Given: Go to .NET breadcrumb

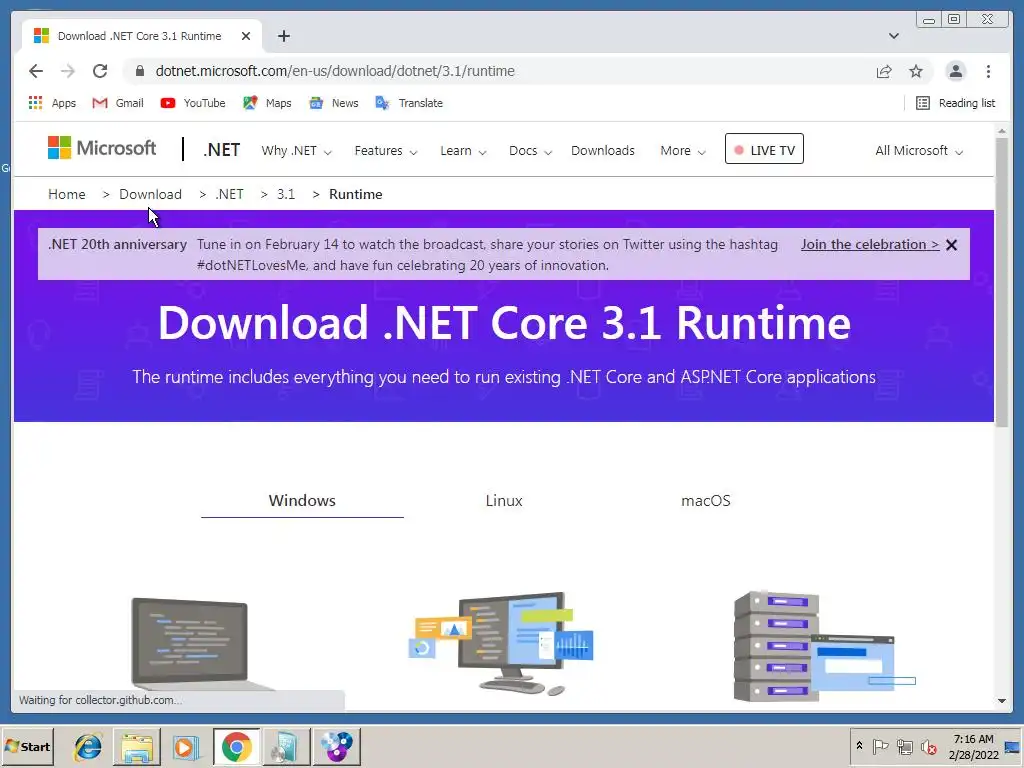Looking at the screenshot, I should (229, 195).
